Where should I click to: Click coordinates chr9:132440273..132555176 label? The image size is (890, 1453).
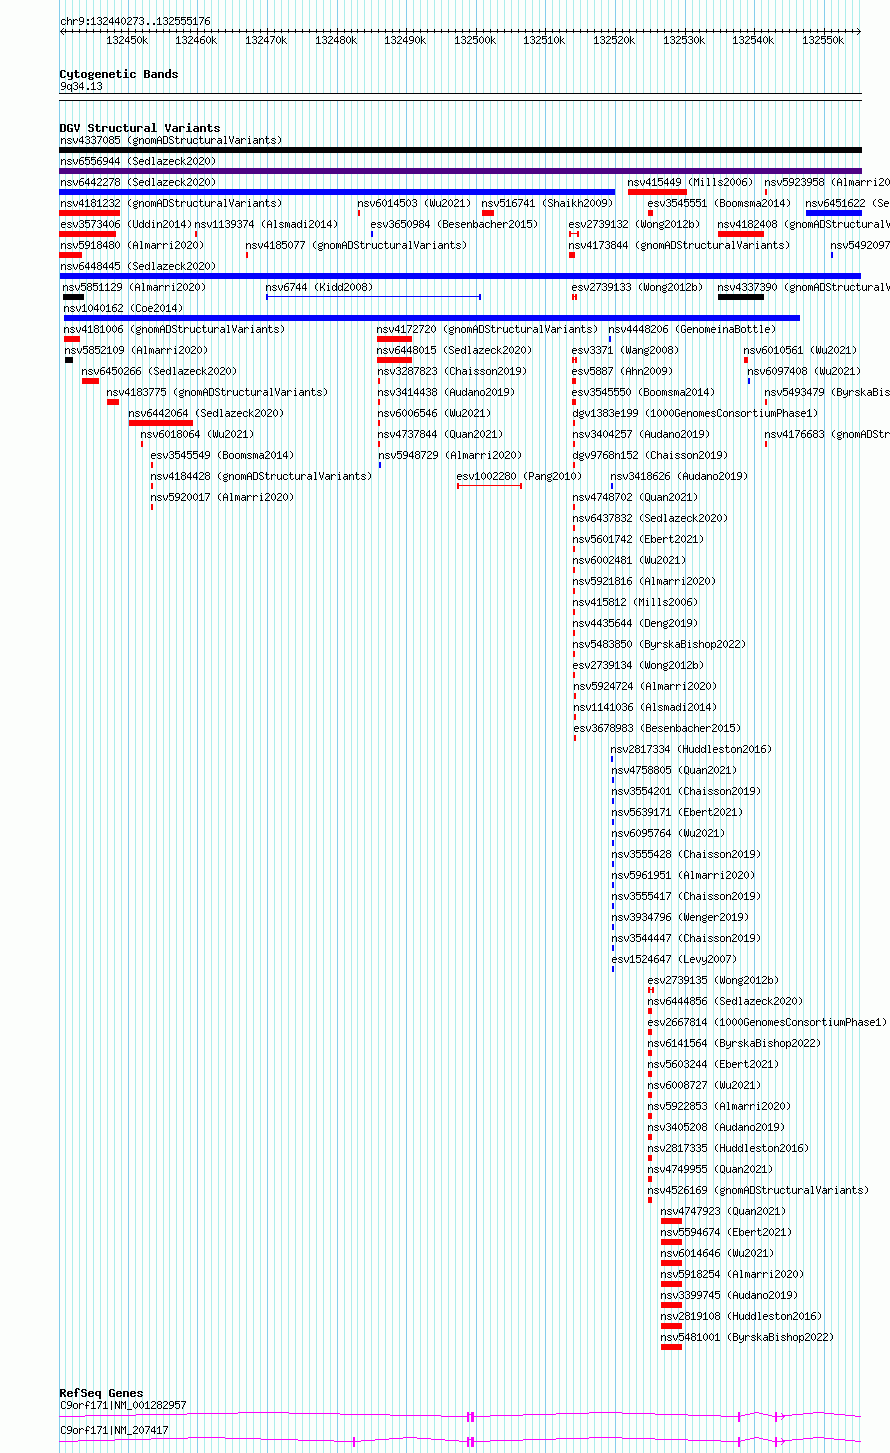click(x=135, y=21)
